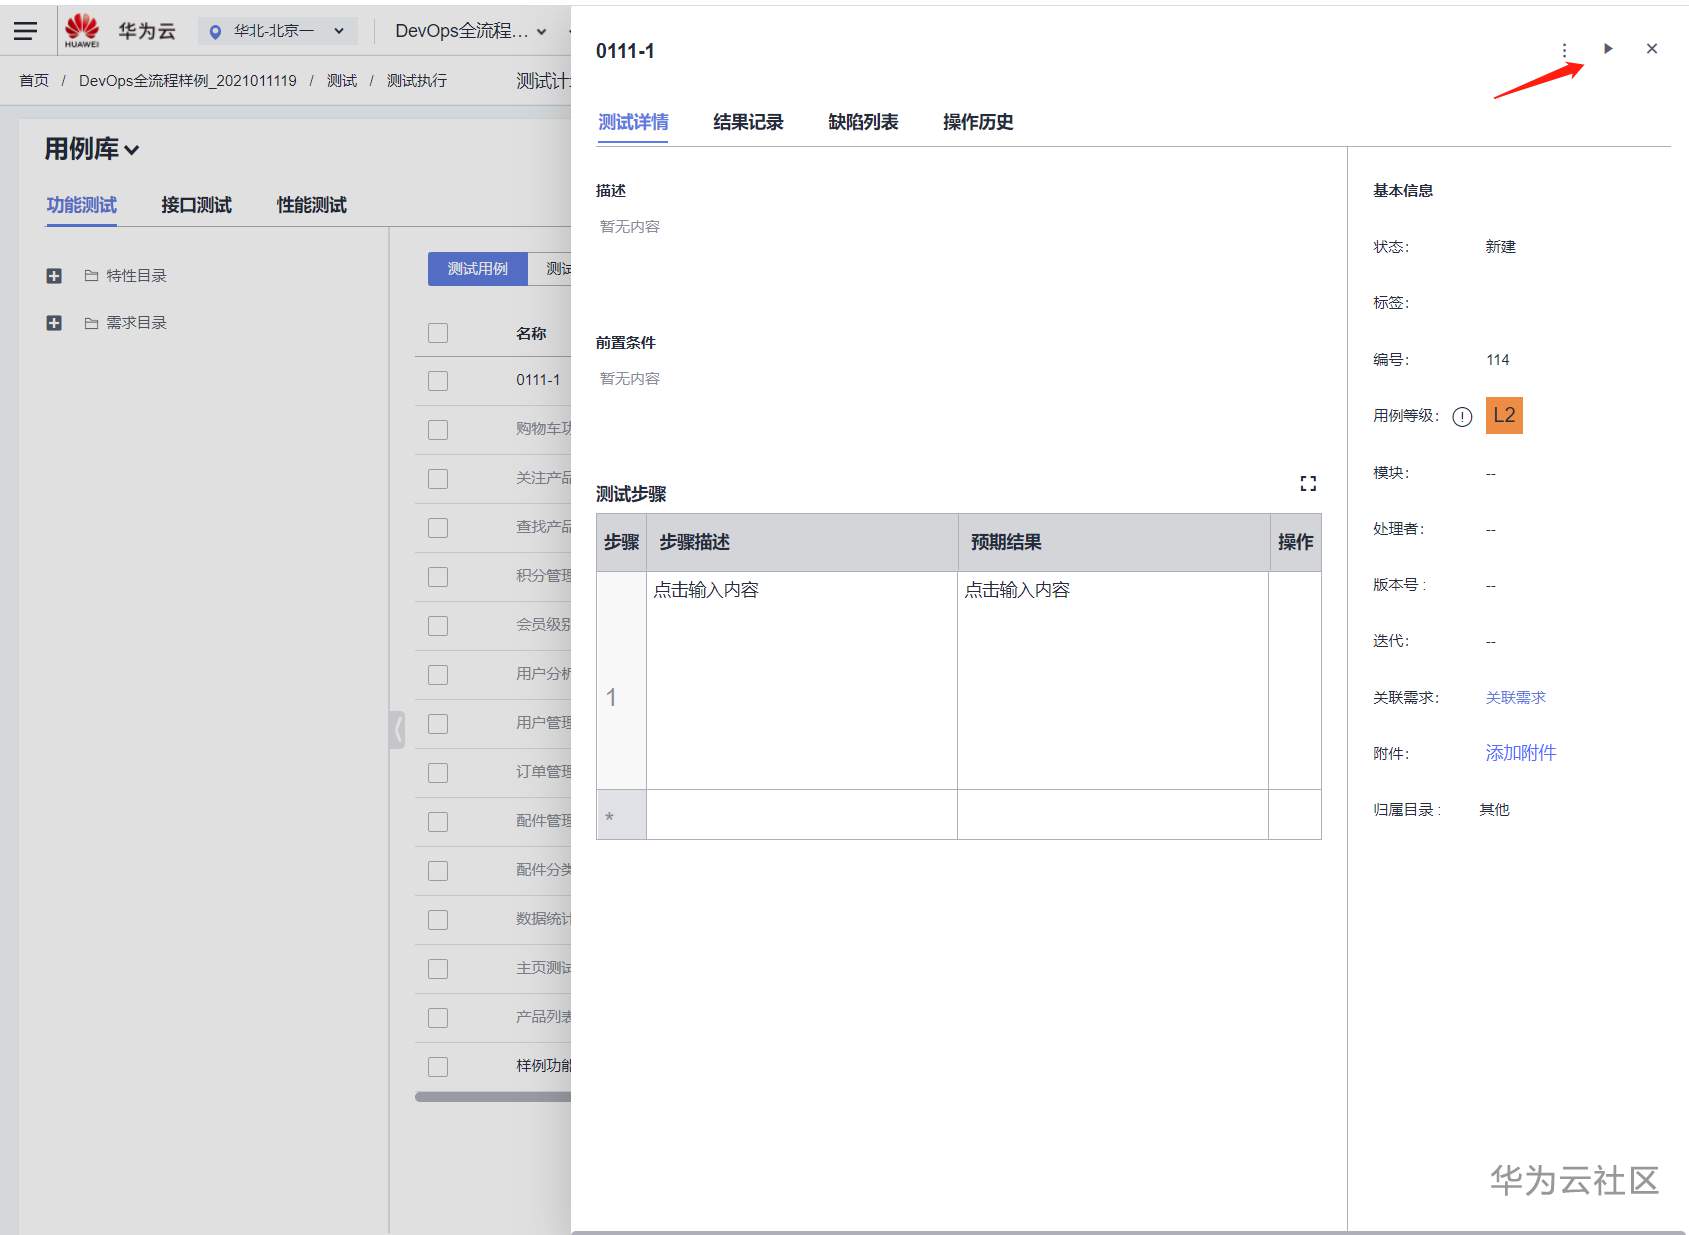
Task: Click step 1 步骤描述 input cell
Action: coord(802,681)
